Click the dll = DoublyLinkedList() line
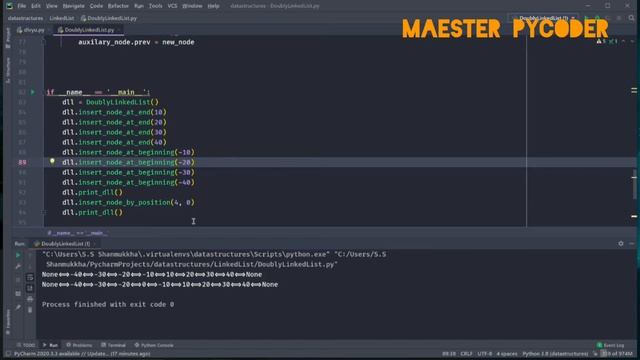640x360 pixels. click(110, 102)
